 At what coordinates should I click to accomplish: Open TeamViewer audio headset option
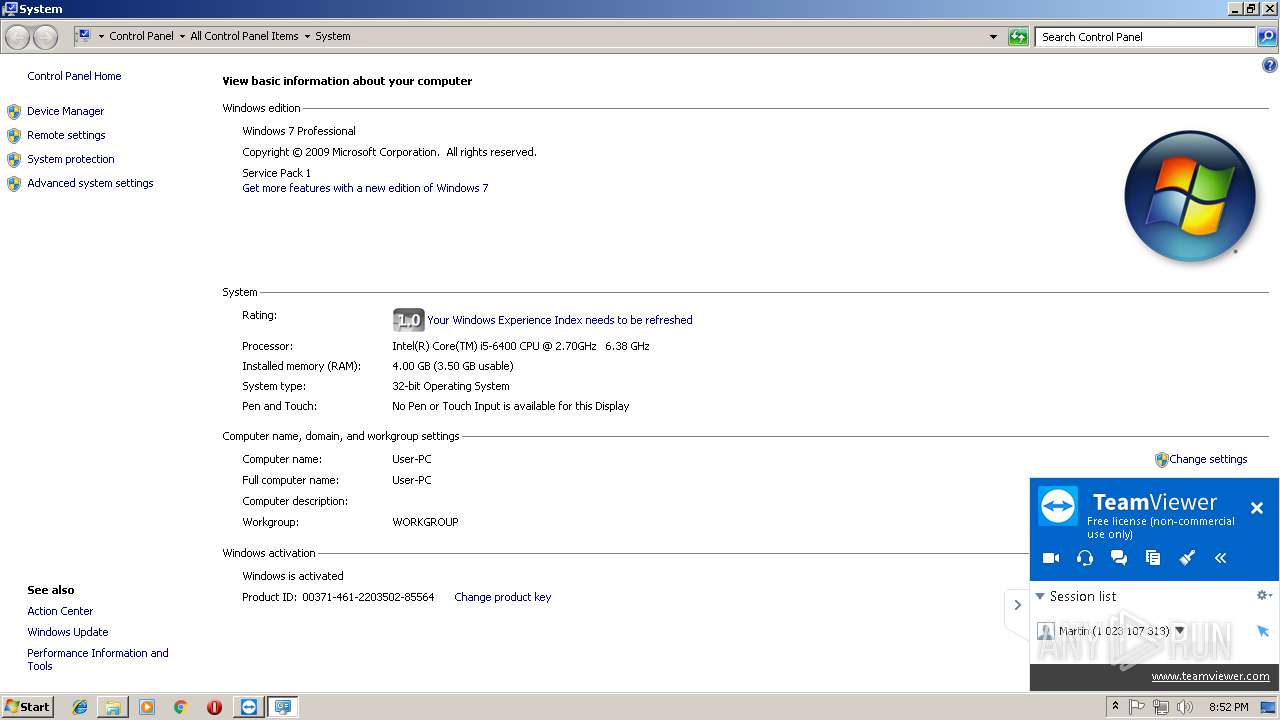coord(1085,558)
